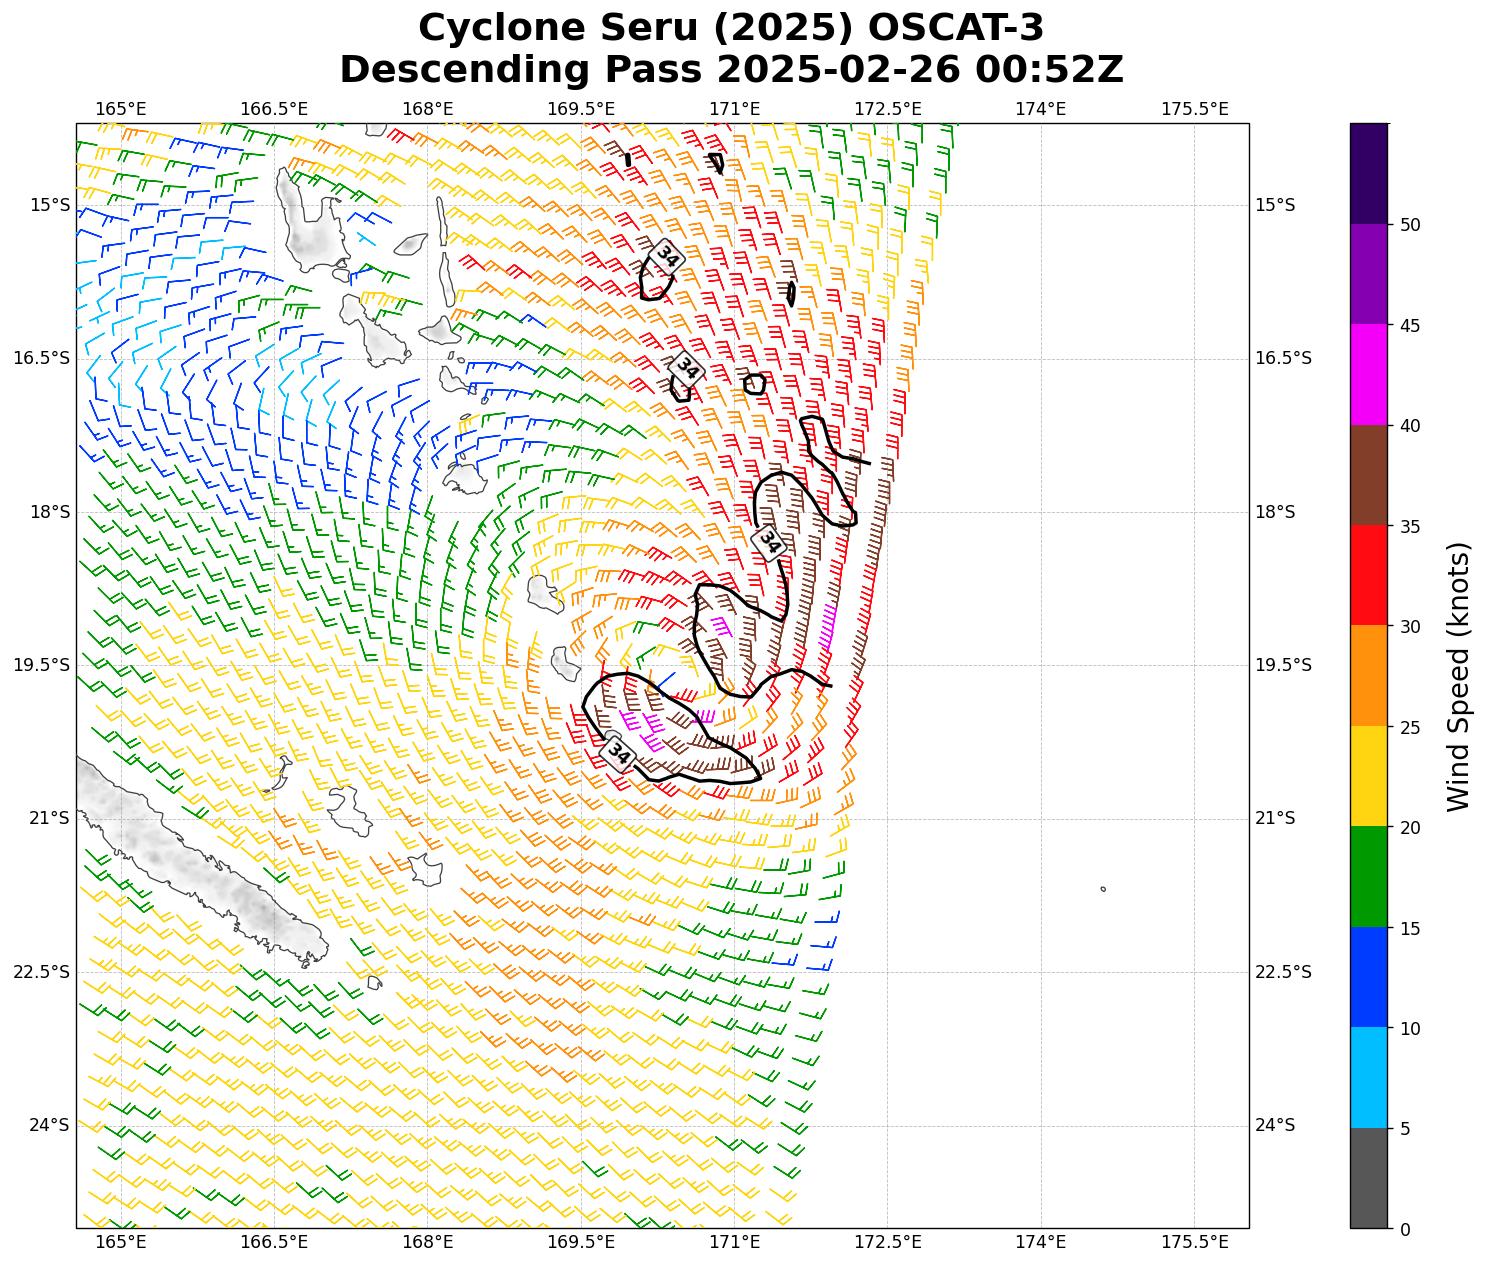Click the yellow 20-25 knot colorbar segment
Viewport: 1487px width, 1264px height.
click(1368, 776)
